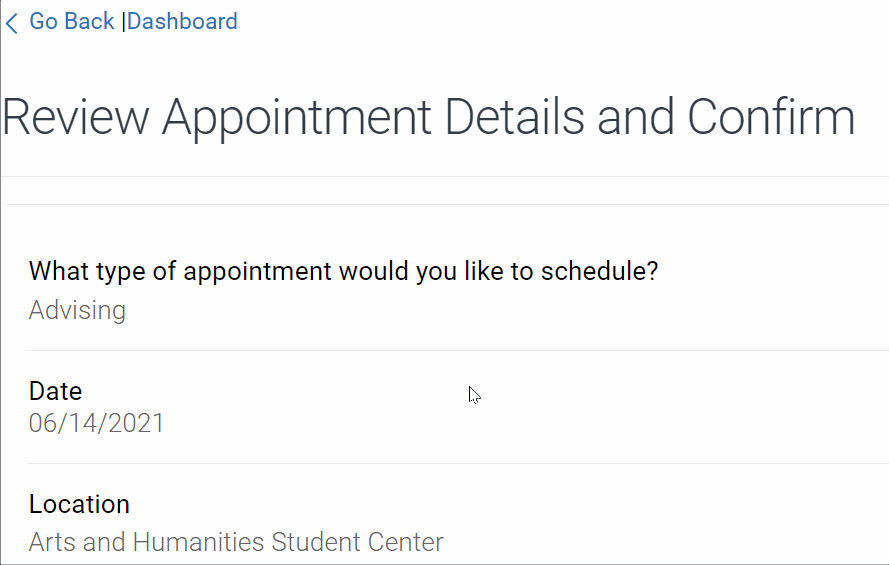
Task: Click the pipe separator before Dashboard
Action: point(123,21)
